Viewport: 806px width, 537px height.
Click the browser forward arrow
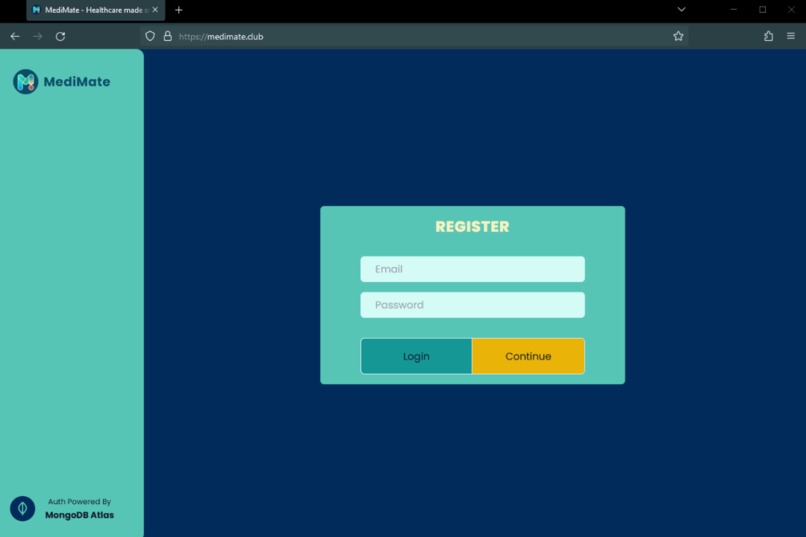pyautogui.click(x=38, y=36)
